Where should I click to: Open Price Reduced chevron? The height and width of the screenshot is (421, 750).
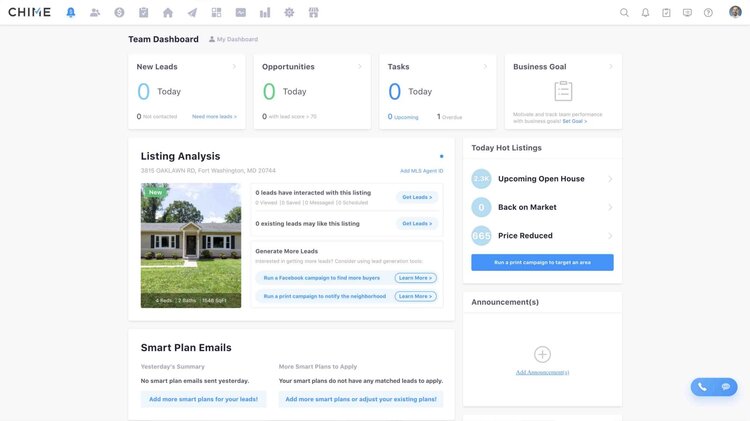point(610,236)
